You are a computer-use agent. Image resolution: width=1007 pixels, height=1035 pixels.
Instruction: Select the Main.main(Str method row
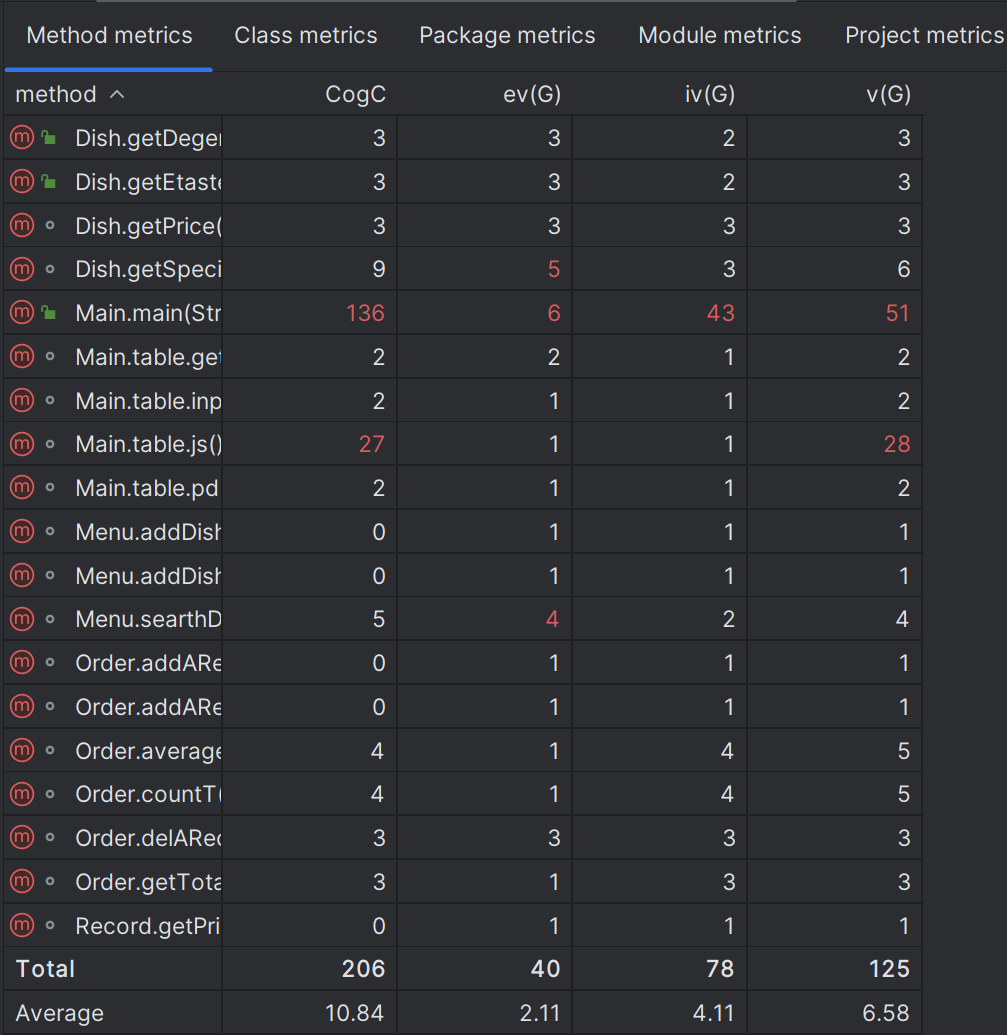point(463,312)
